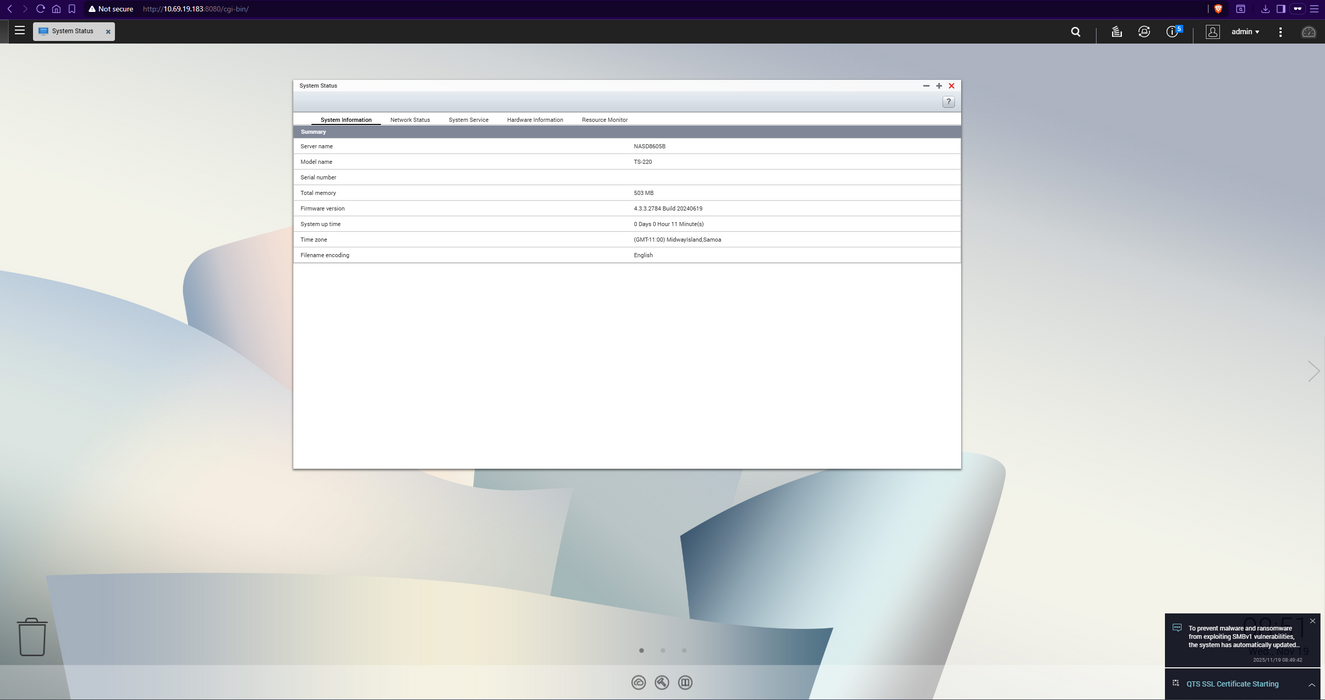Go to next desktop page arrow
Screen dimensions: 1325x700
[x=1313, y=372]
